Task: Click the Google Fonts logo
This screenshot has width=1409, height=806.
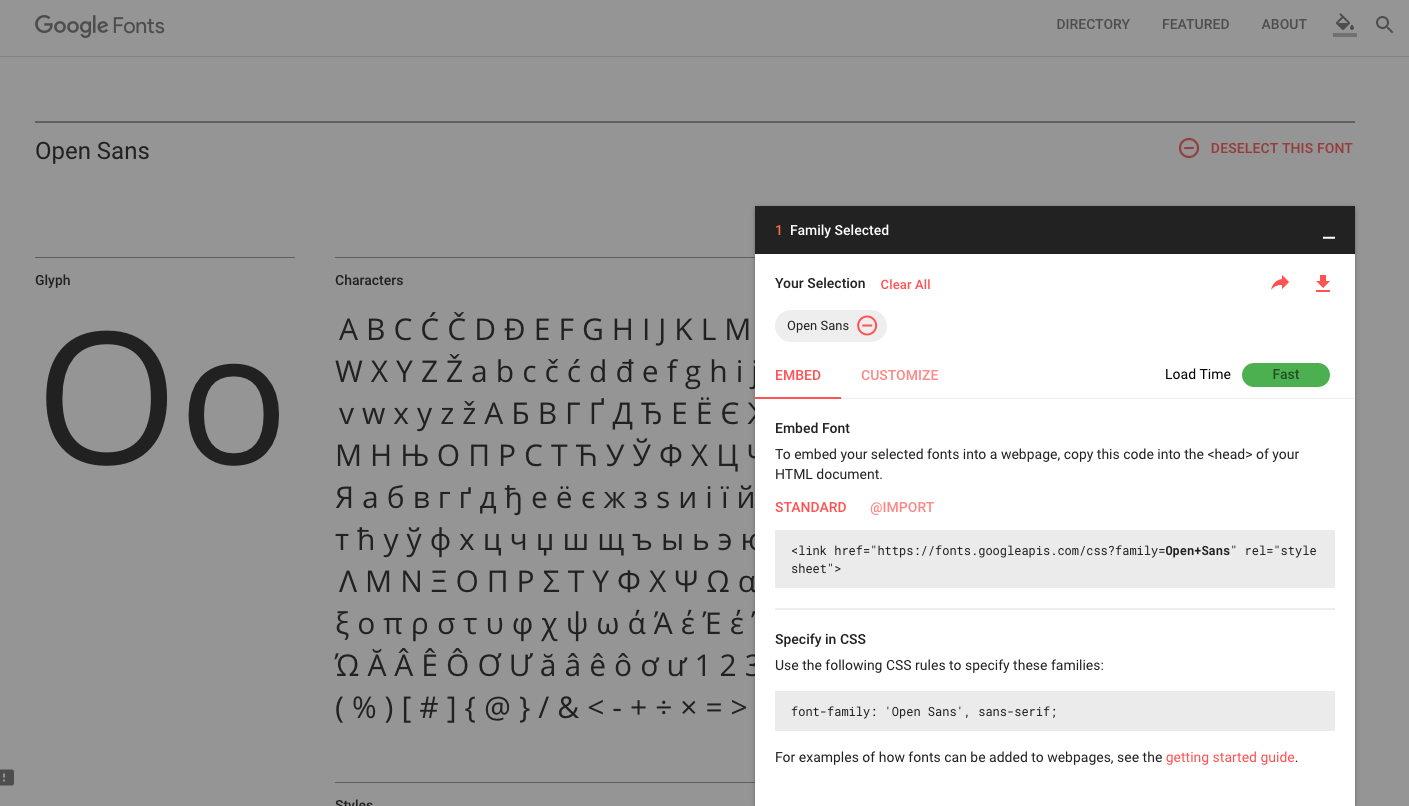Action: 100,26
